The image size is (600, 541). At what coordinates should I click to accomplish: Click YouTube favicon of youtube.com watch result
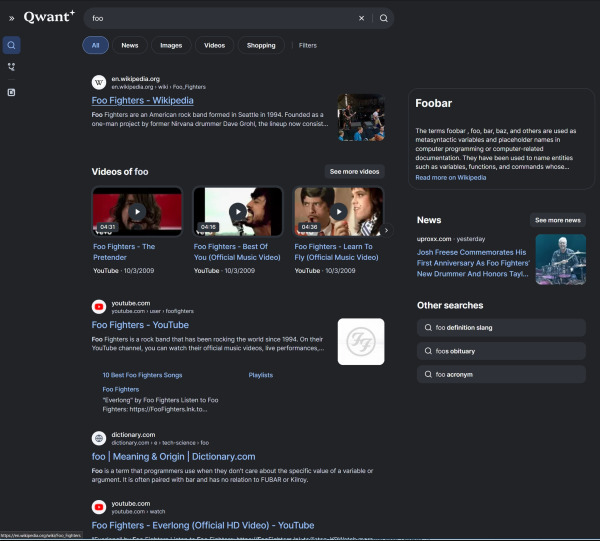click(x=99, y=507)
